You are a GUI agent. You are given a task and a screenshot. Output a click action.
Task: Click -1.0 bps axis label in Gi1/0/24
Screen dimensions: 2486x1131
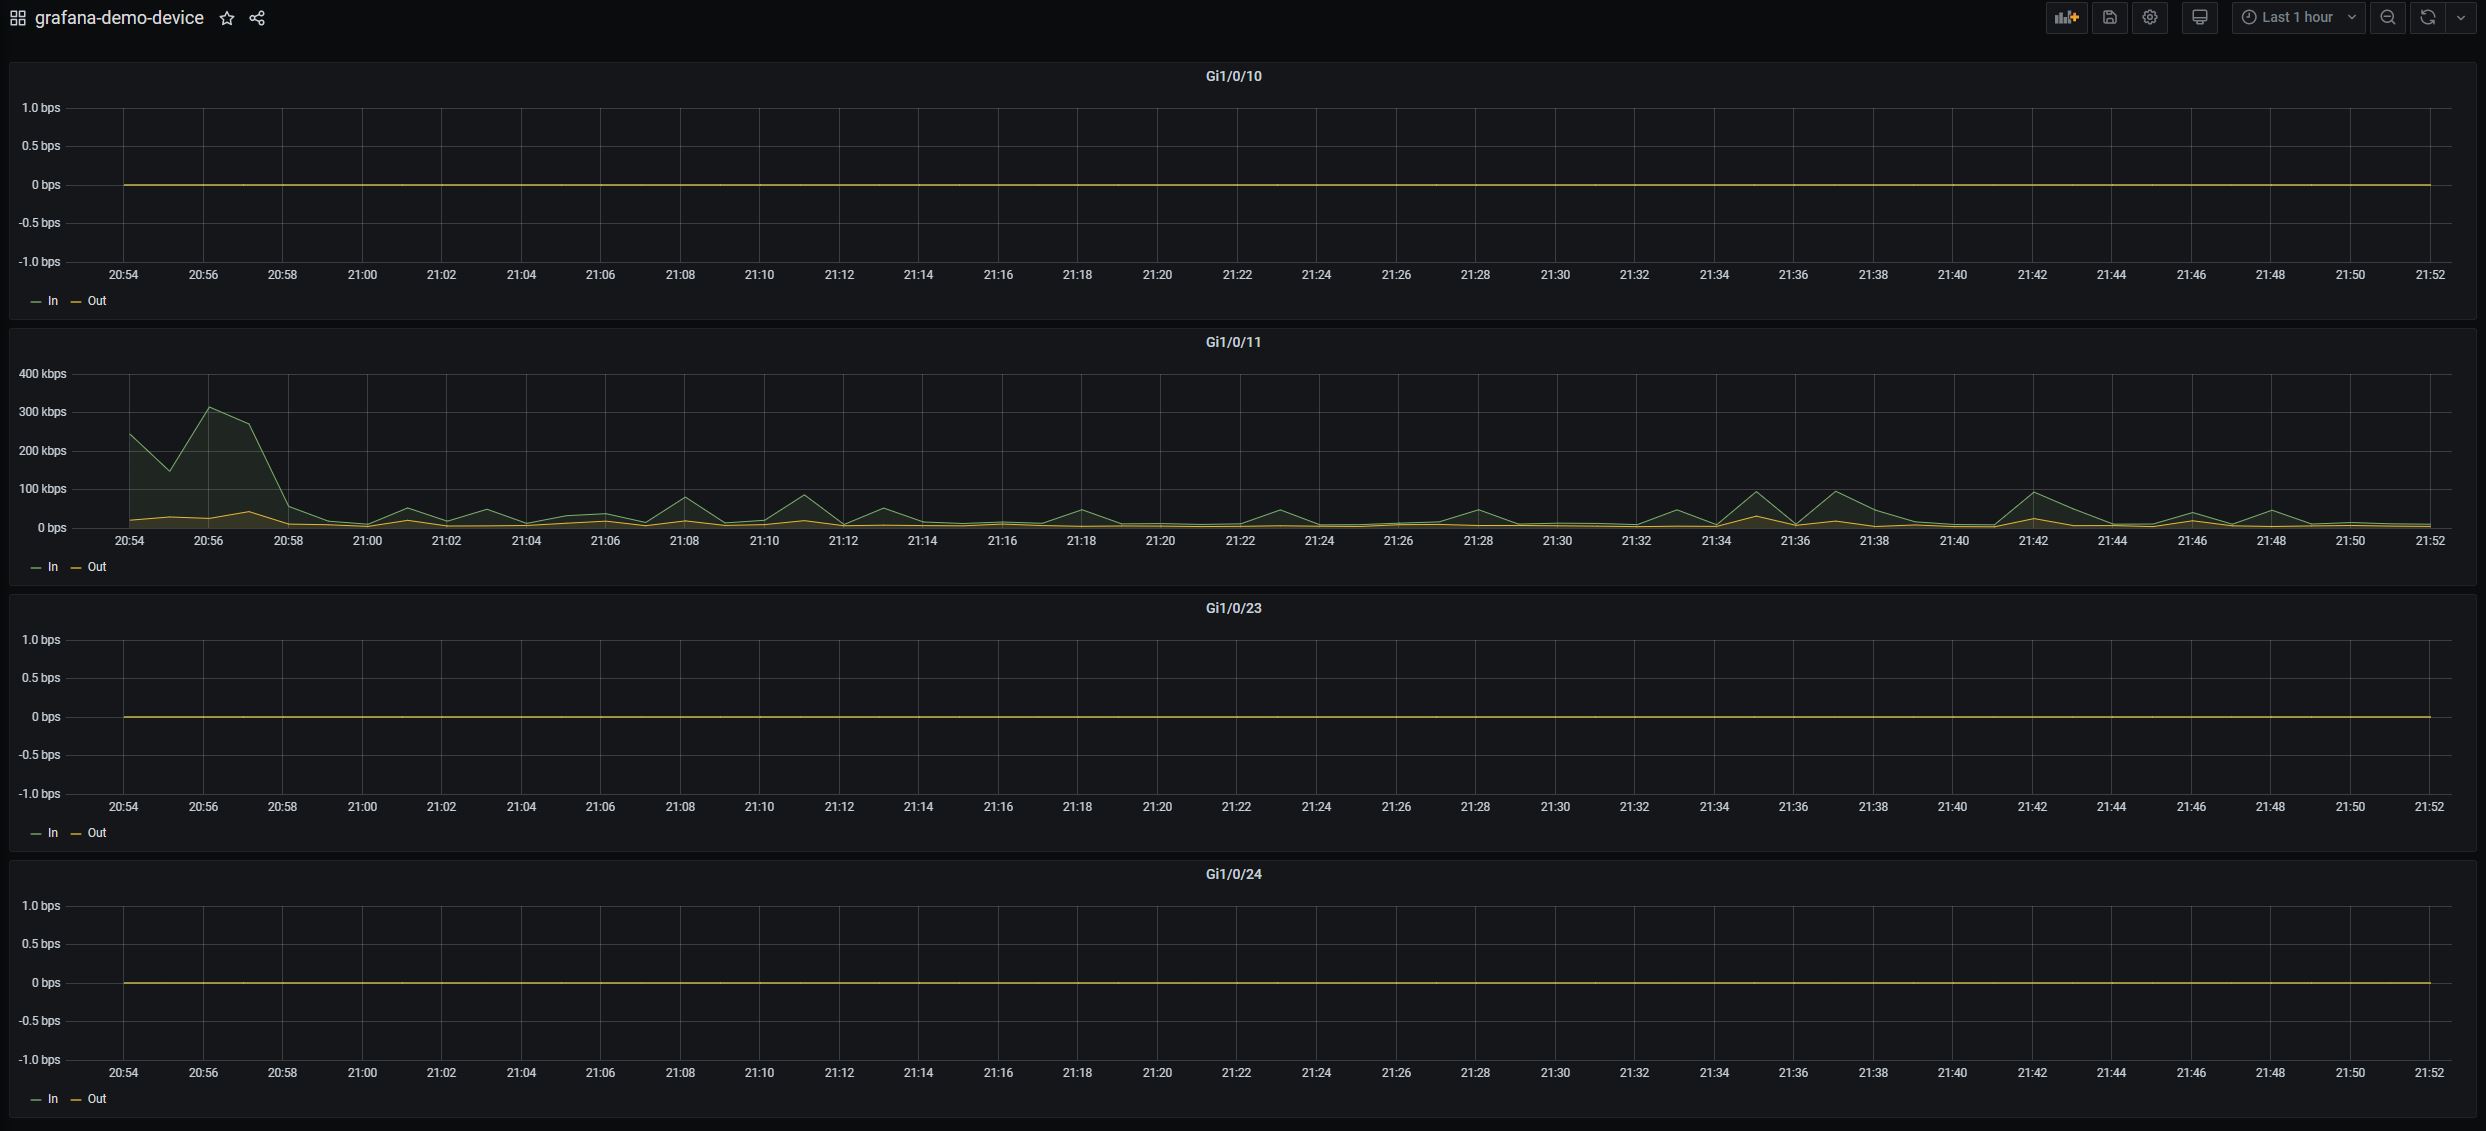click(x=39, y=1060)
